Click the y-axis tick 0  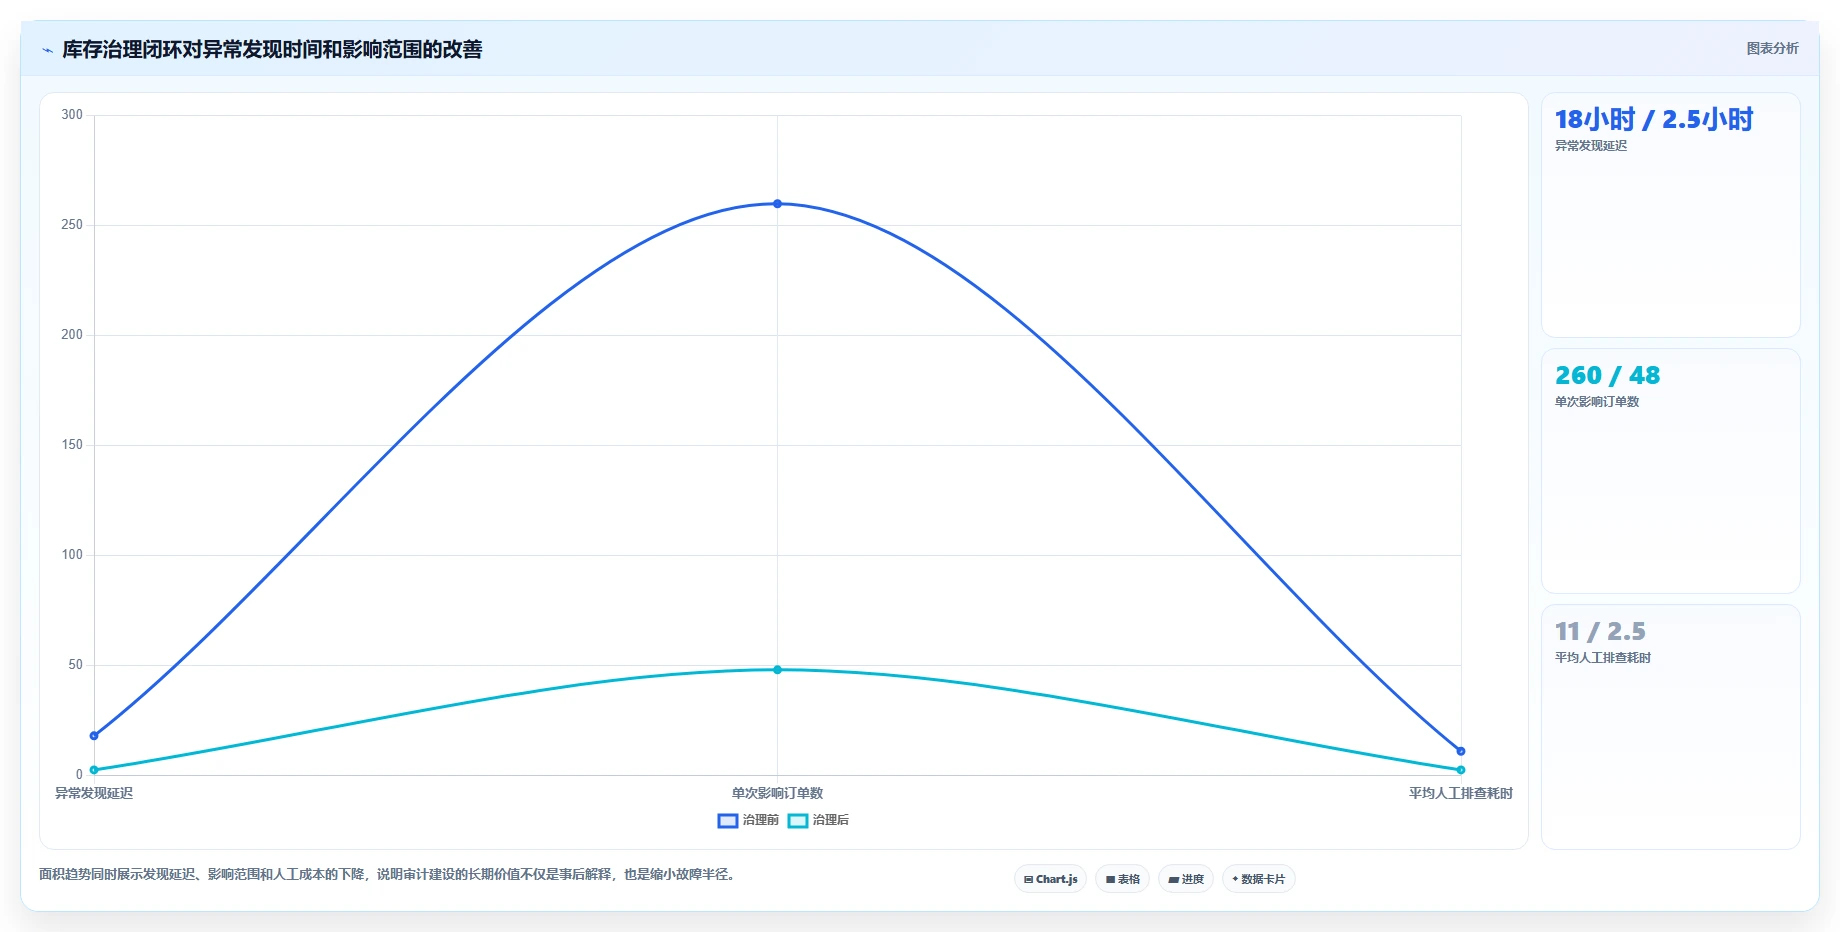tap(79, 775)
